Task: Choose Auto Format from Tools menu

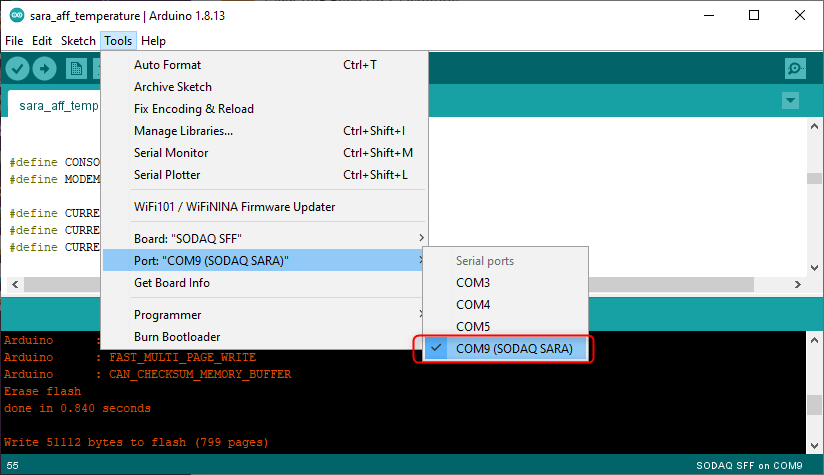Action: (x=264, y=65)
